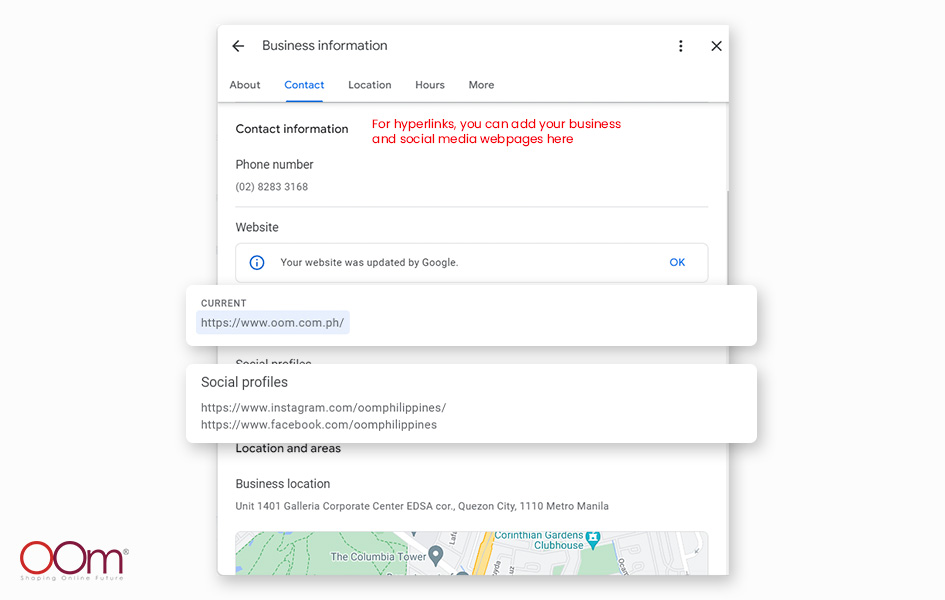Screen dimensions: 945x600
Task: Open the Instagram oomphilippines profile link
Action: (x=323, y=408)
